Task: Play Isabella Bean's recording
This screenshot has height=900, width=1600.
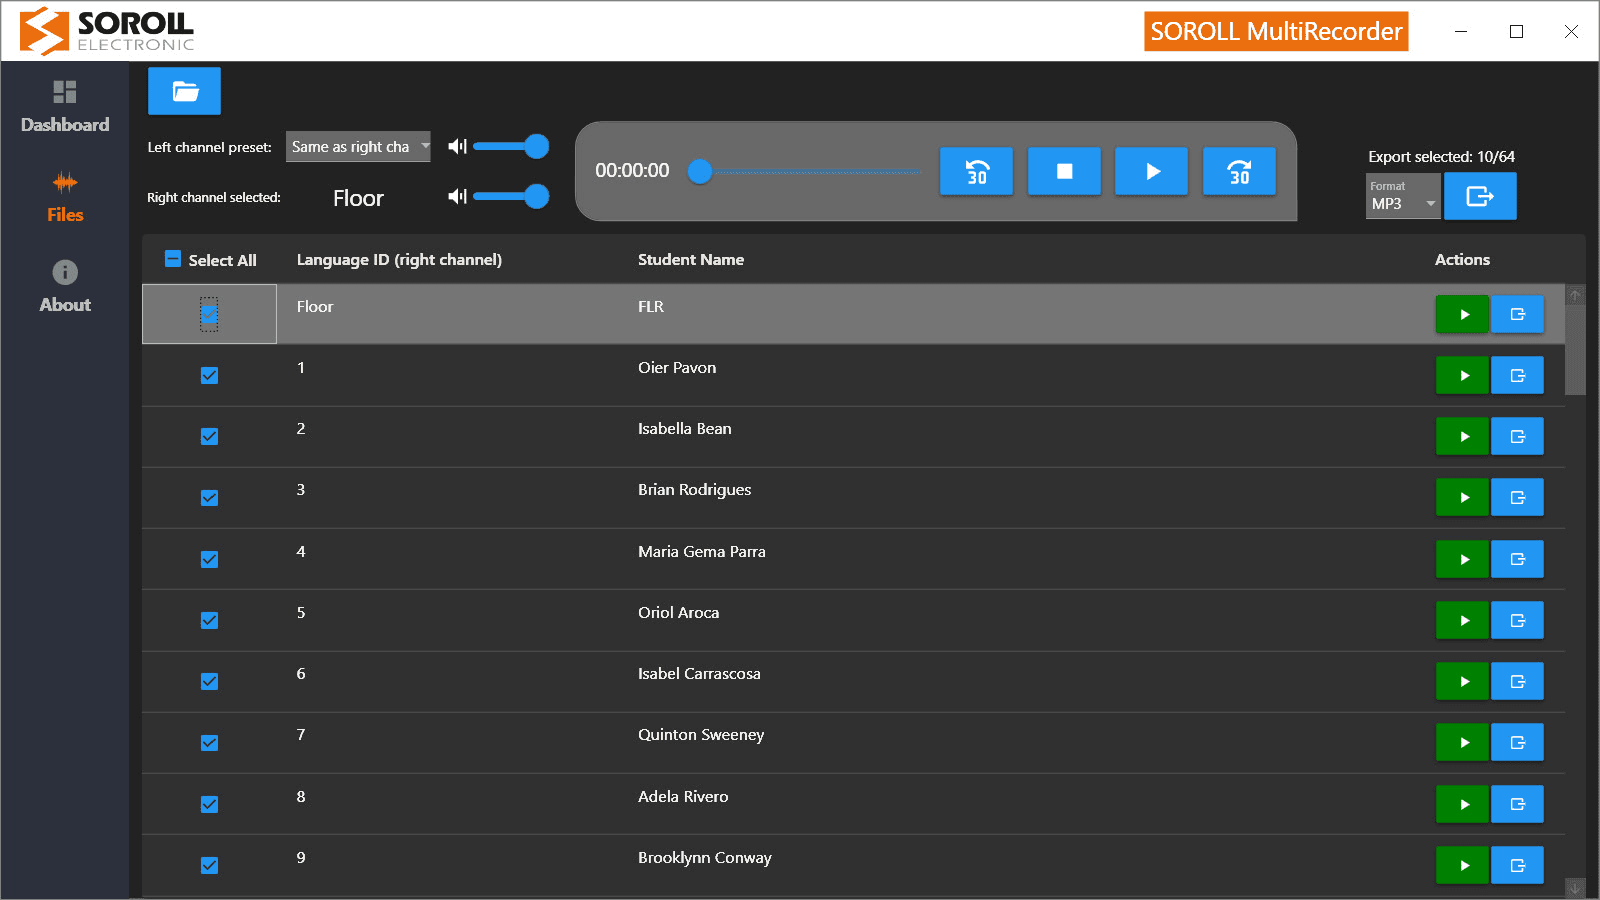Action: coord(1462,437)
